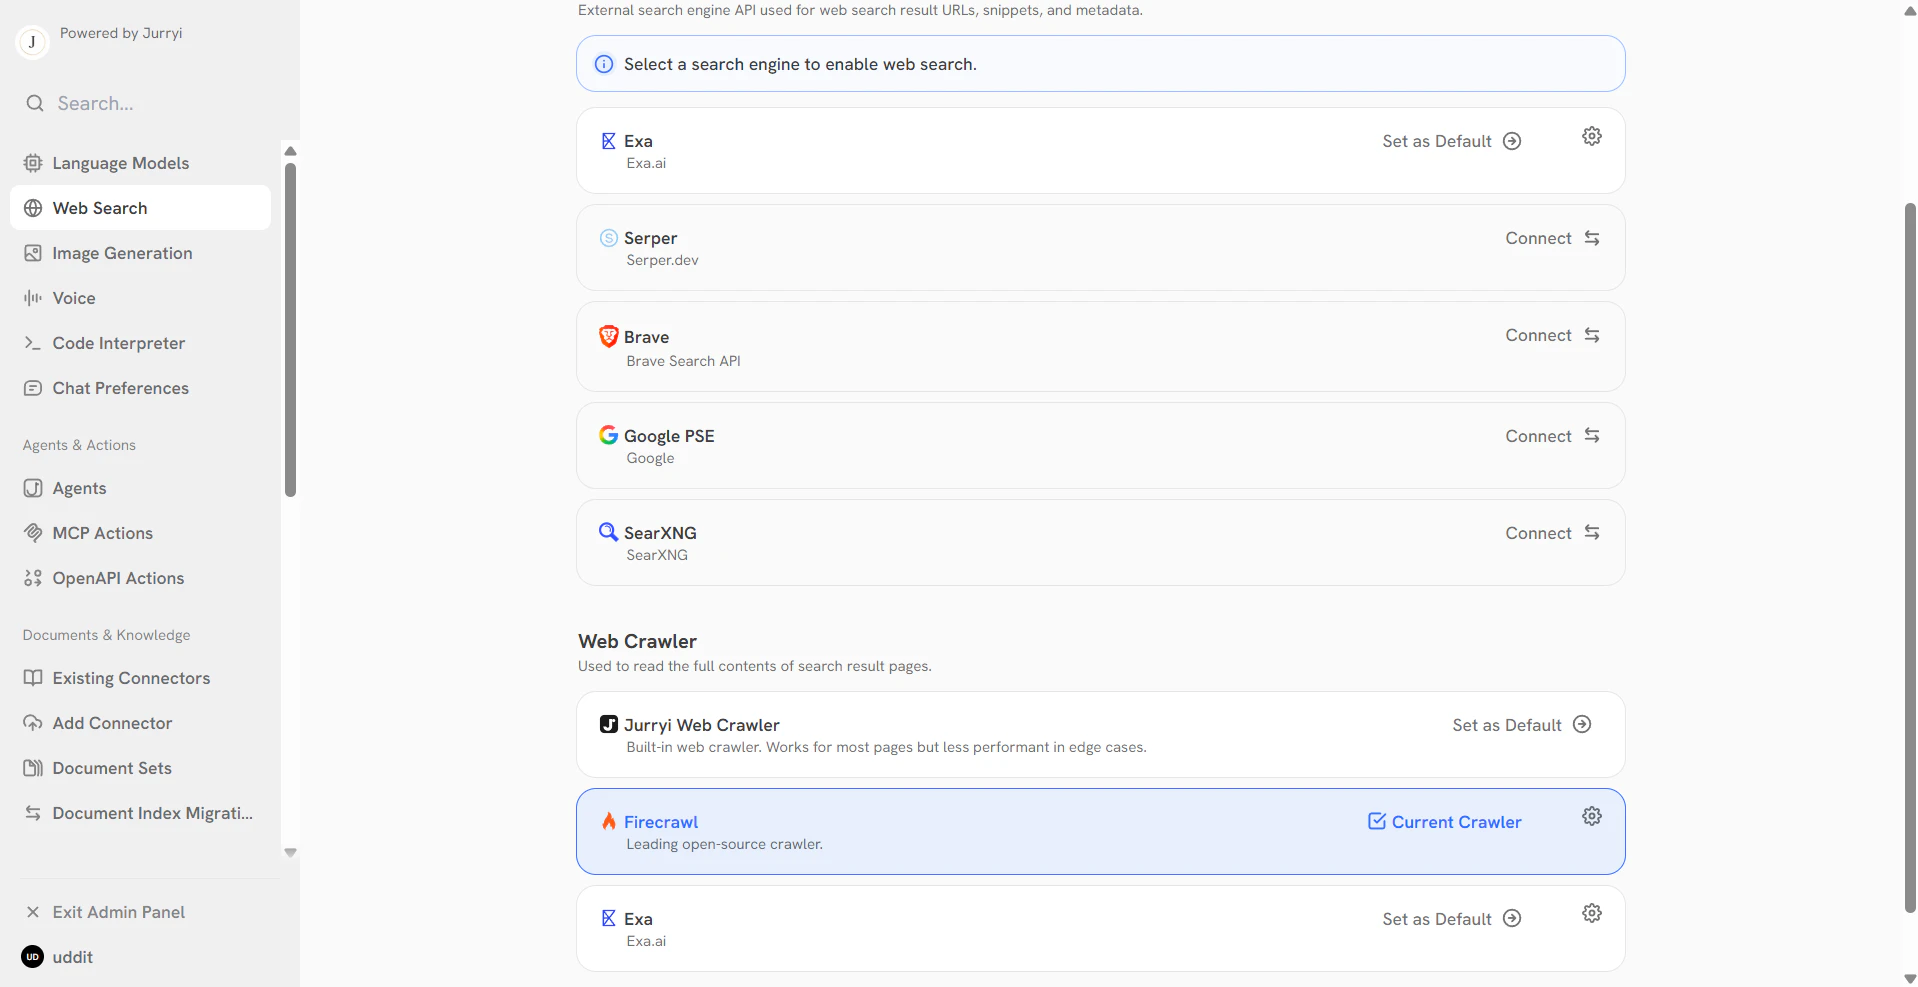
Task: Click the Voice waveform icon
Action: tap(33, 297)
